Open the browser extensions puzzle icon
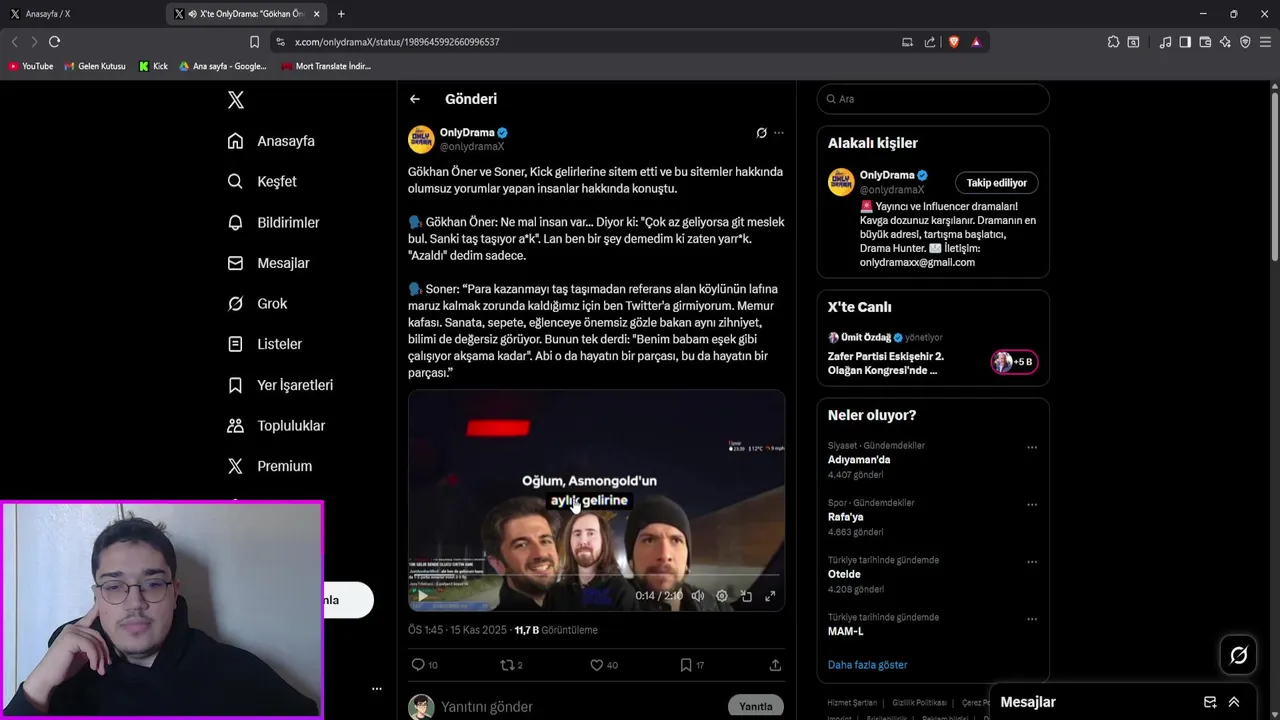This screenshot has width=1280, height=720. click(1113, 42)
